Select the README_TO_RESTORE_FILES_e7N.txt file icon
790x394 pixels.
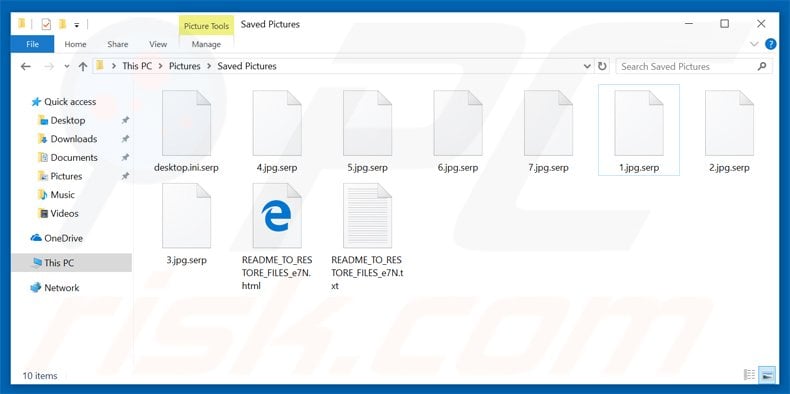pyautogui.click(x=367, y=216)
